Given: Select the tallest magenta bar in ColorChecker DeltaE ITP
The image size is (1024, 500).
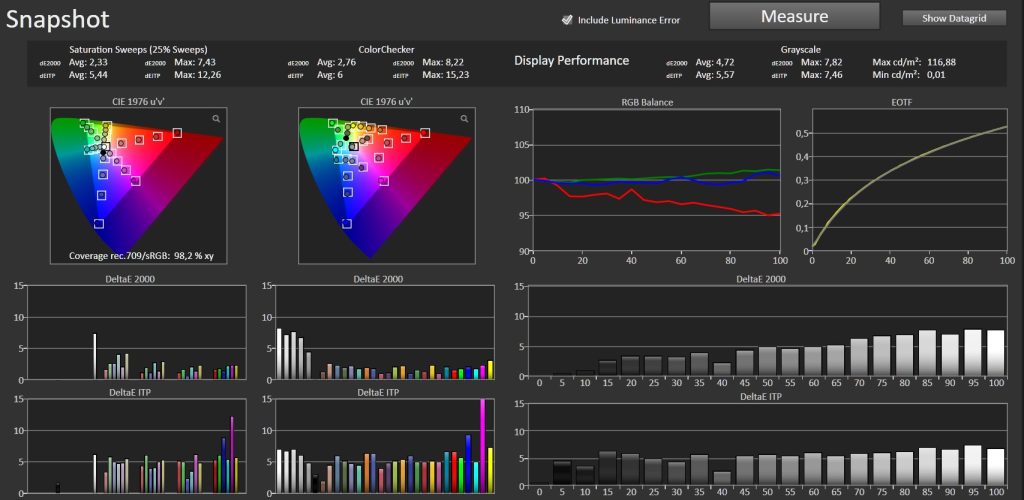Looking at the screenshot, I should coord(483,440).
